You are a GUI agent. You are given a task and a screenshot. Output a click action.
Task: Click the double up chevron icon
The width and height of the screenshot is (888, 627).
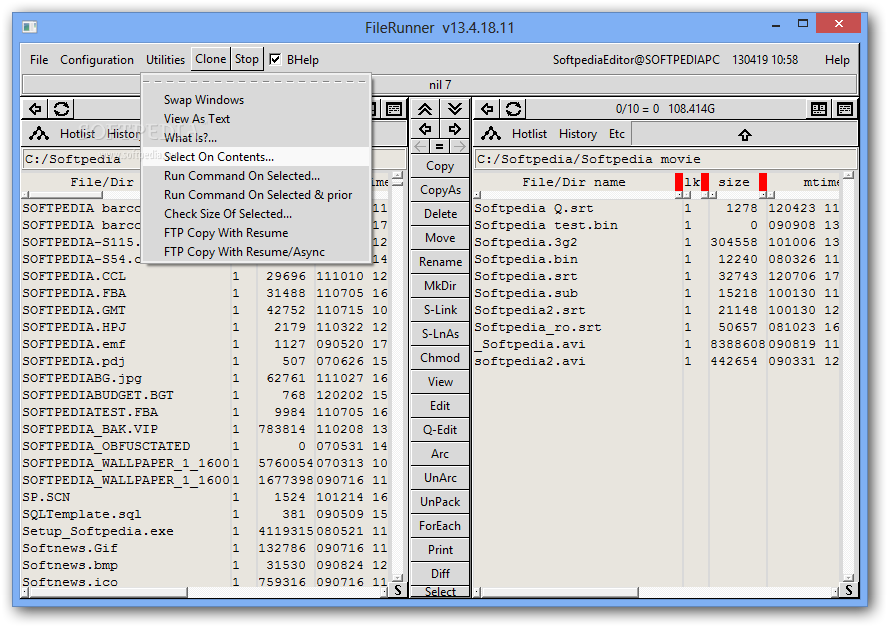[x=425, y=108]
